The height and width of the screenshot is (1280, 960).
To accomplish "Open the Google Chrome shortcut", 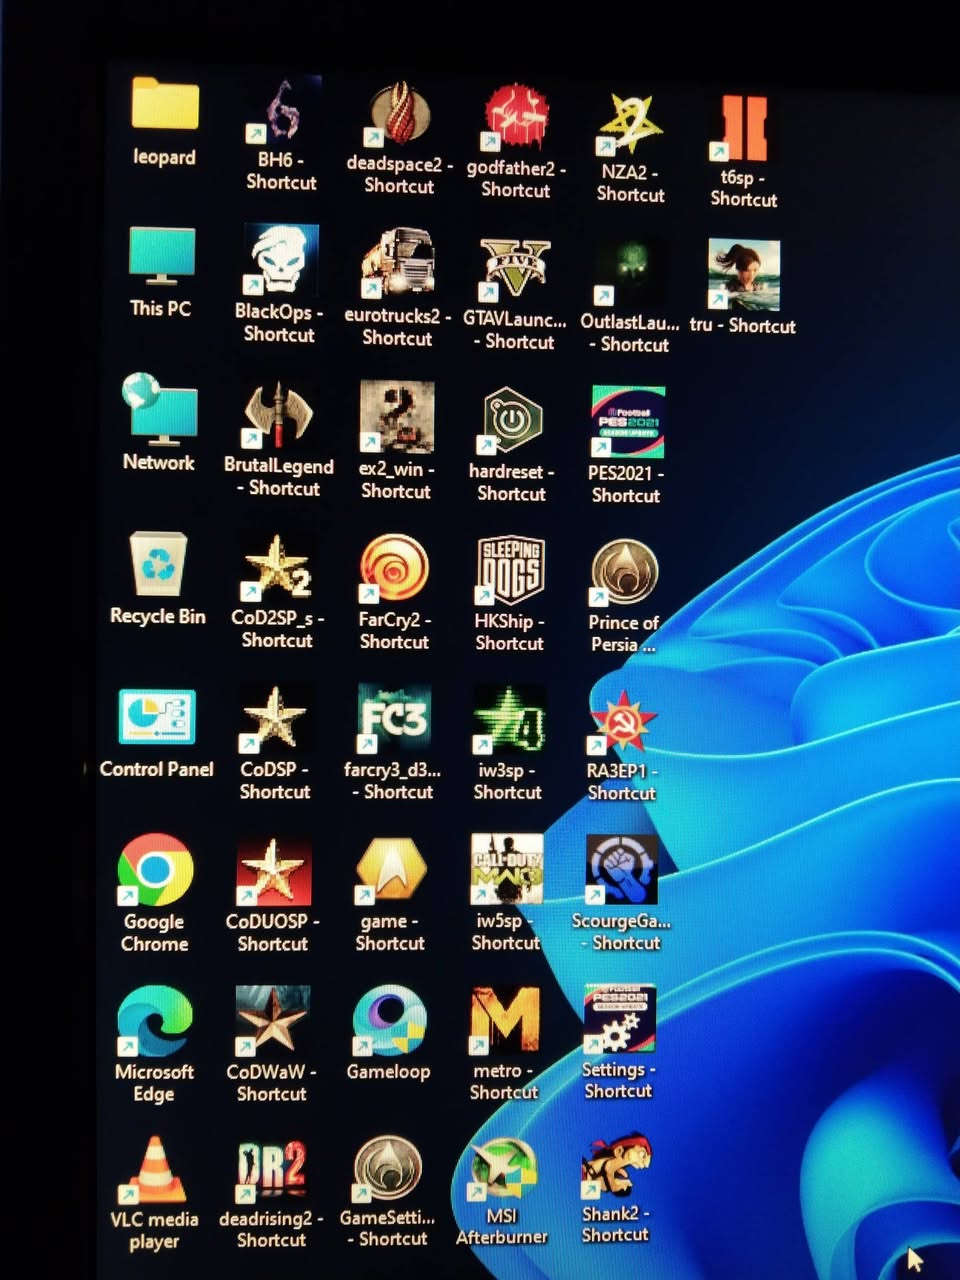I will tap(155, 870).
